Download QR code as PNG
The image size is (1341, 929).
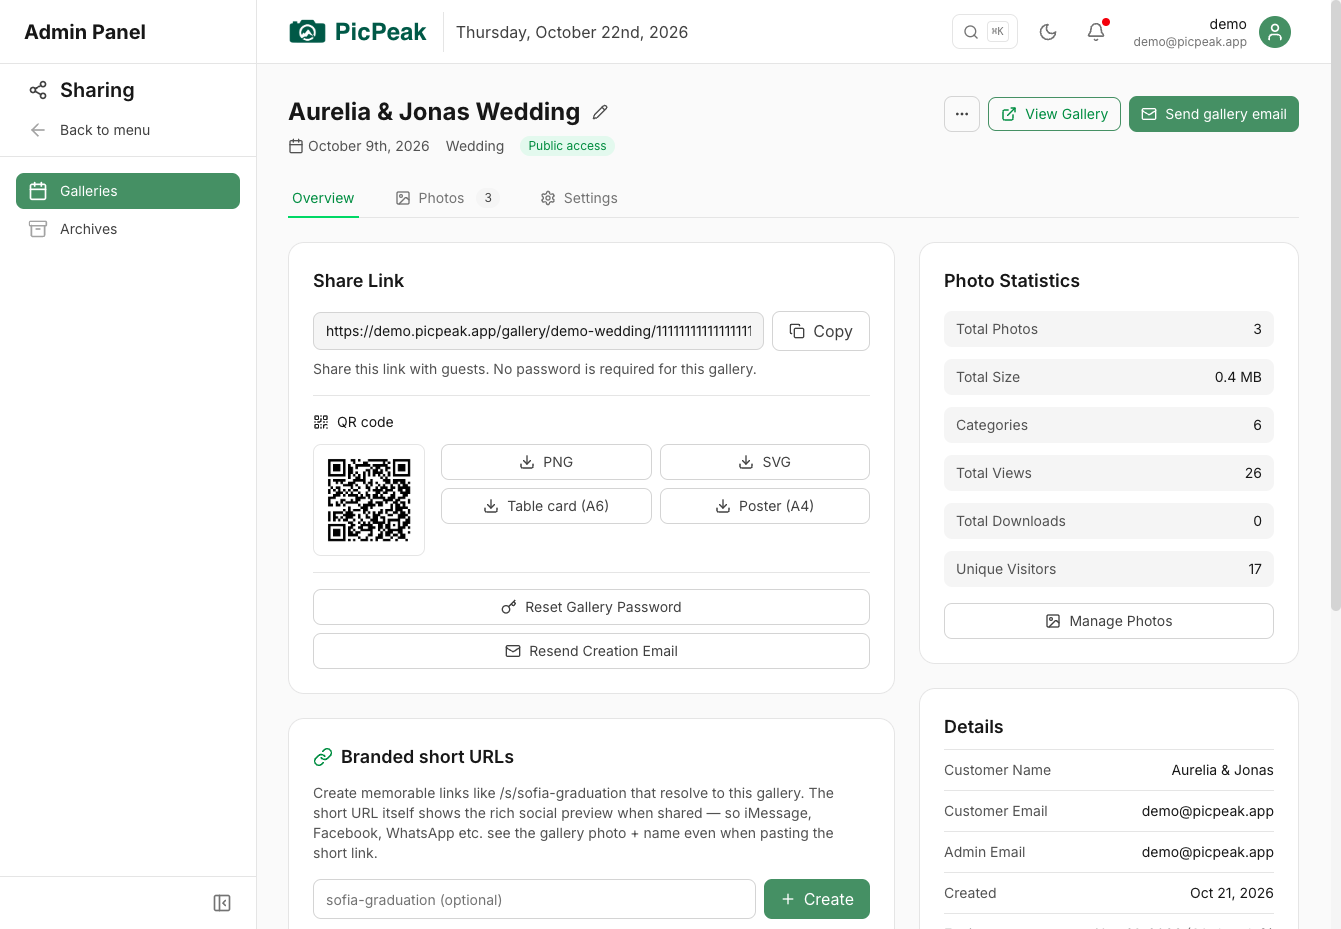[546, 462]
